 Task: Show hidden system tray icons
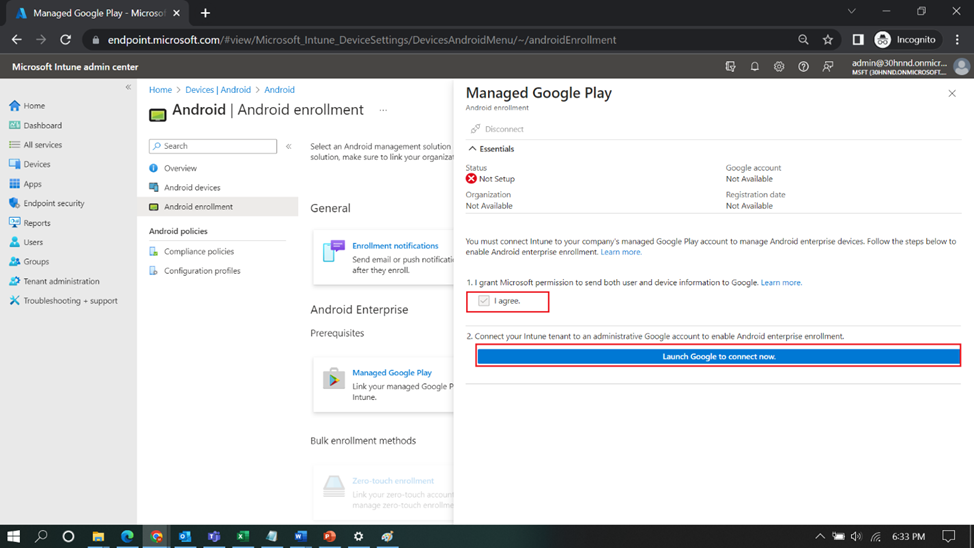[x=820, y=536]
